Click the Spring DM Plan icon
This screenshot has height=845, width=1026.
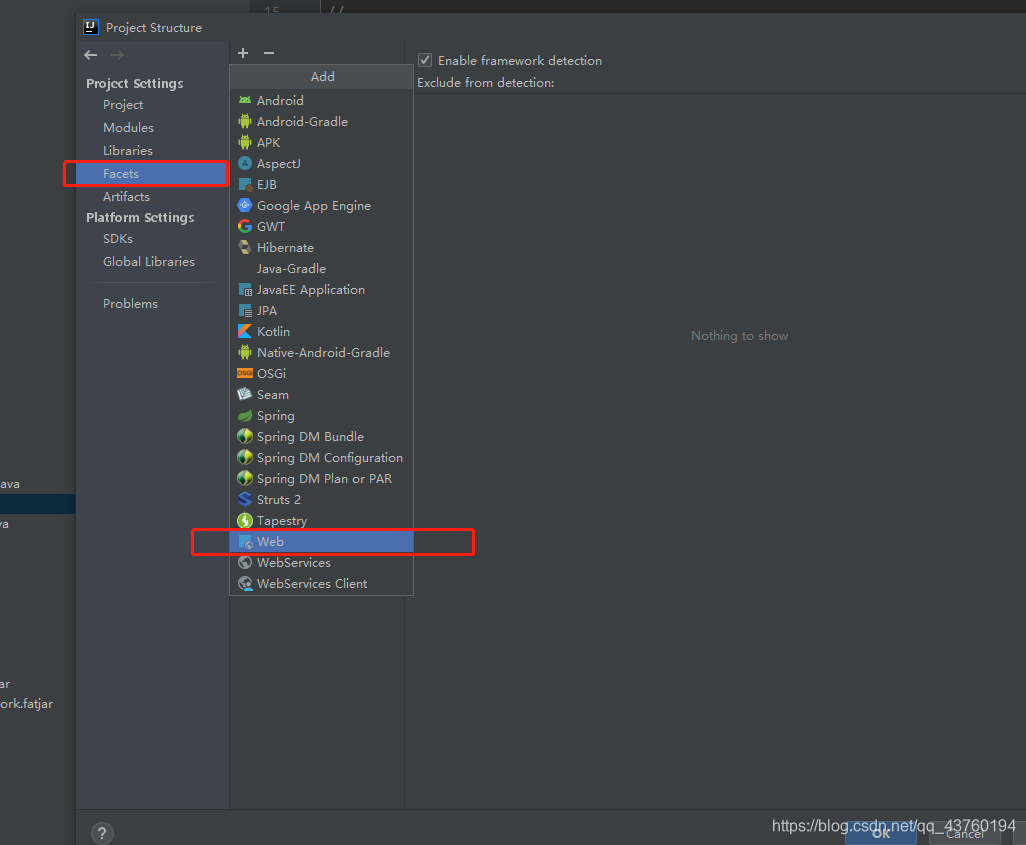245,478
